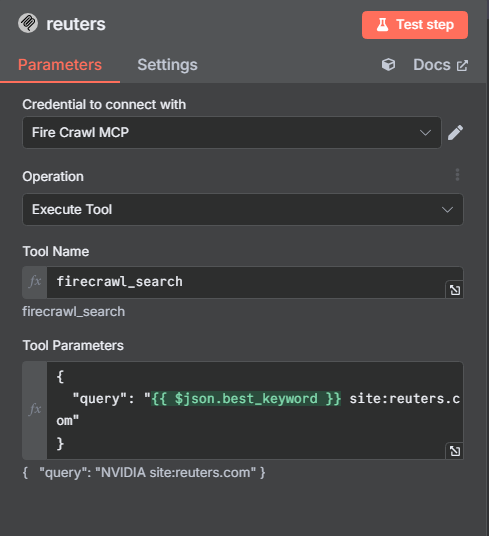Click the Test step button
Image resolution: width=489 pixels, height=536 pixels.
(x=415, y=25)
